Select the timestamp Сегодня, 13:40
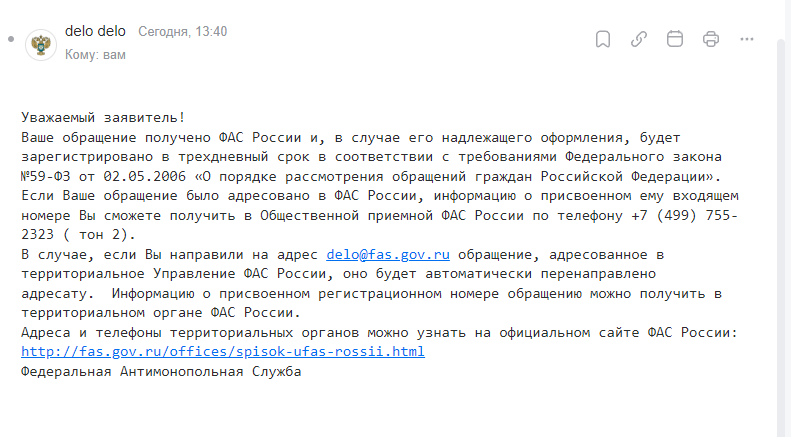The width and height of the screenshot is (791, 437). 183,31
